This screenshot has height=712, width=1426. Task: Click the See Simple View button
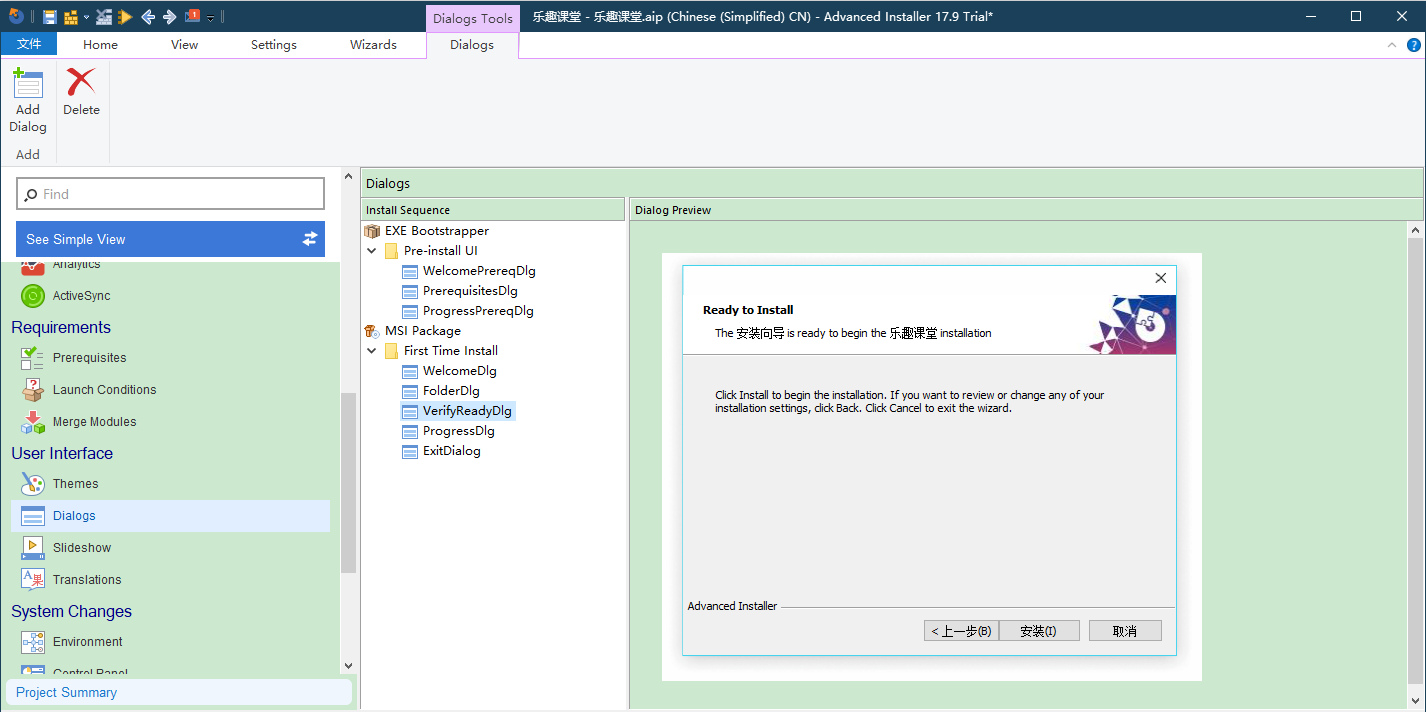coord(171,239)
